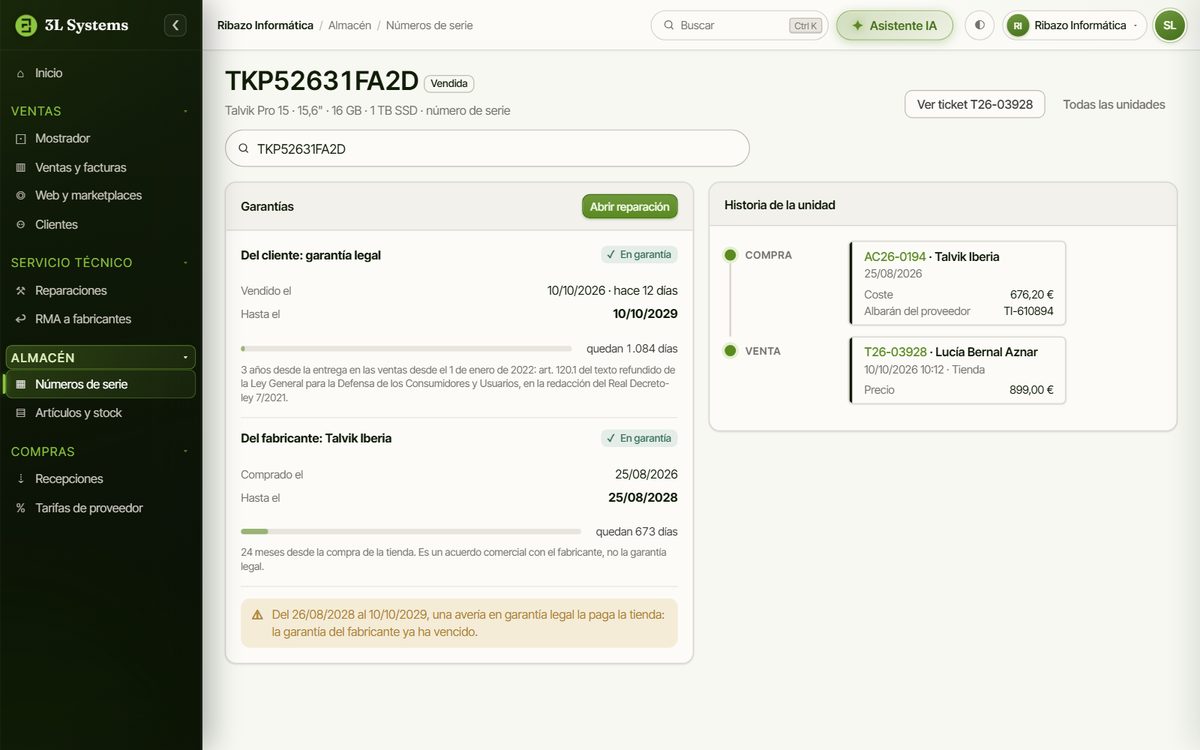Click the price value 899,00 €
The width and height of the screenshot is (1200, 750).
click(x=1031, y=390)
